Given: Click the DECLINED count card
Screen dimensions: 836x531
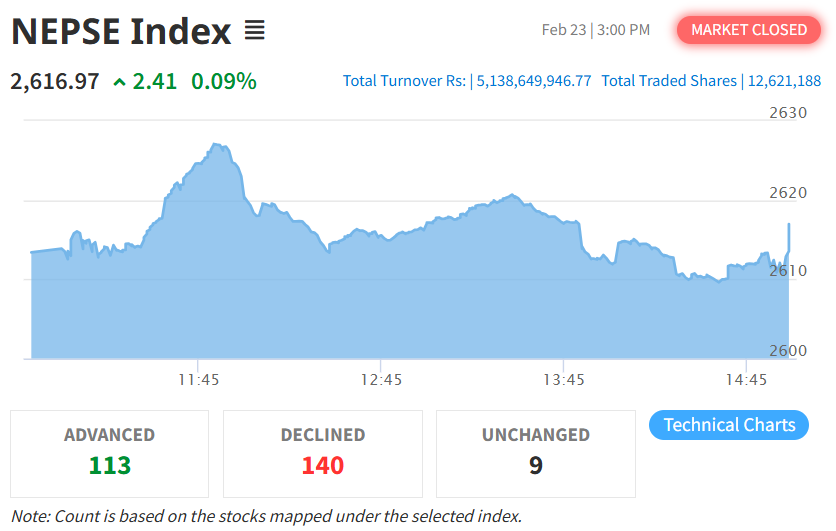Looking at the screenshot, I should pyautogui.click(x=322, y=453).
